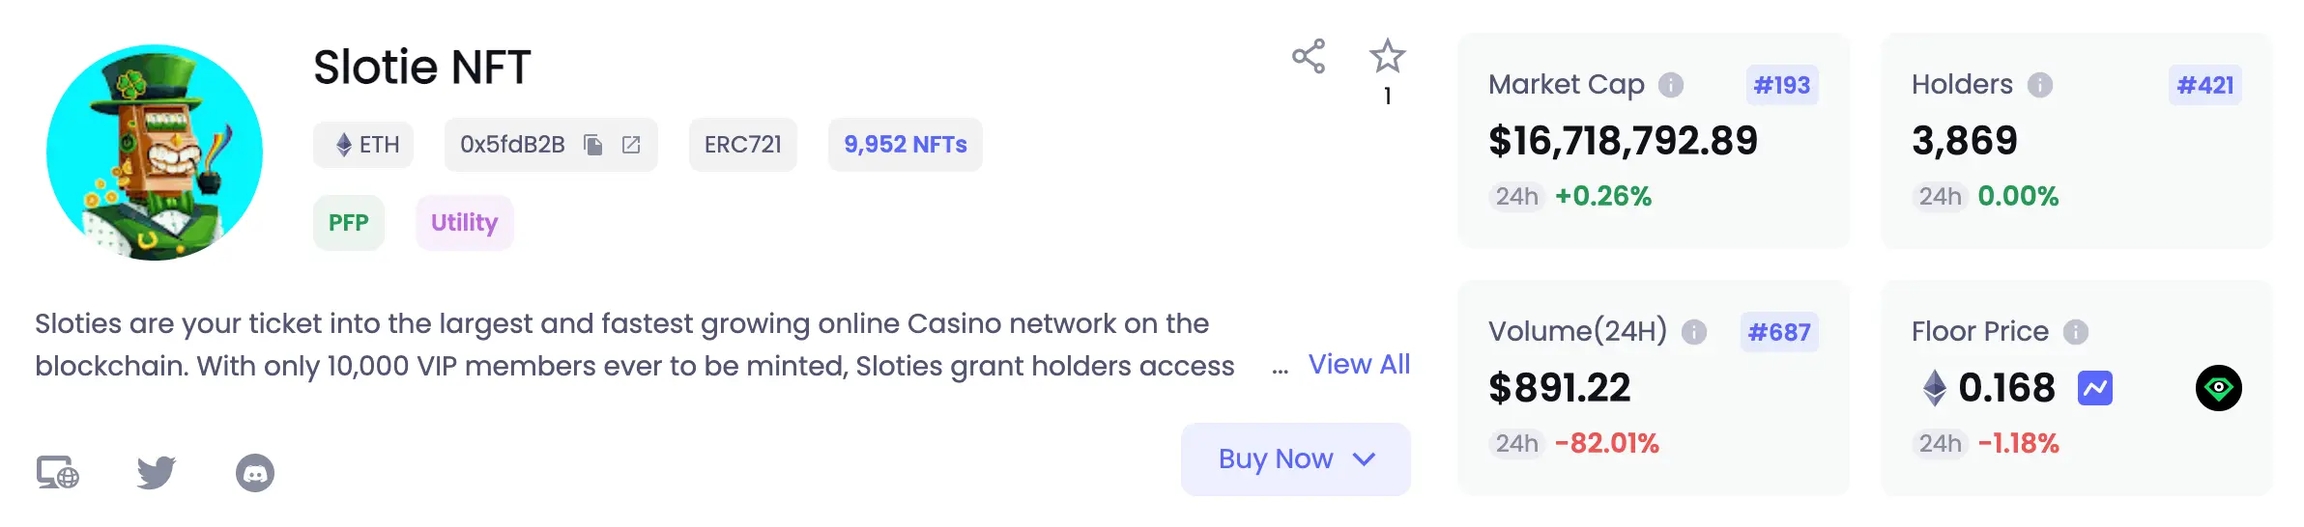Click the Floor Price info icon
Viewport: 2304px width, 527px height.
point(2076,332)
